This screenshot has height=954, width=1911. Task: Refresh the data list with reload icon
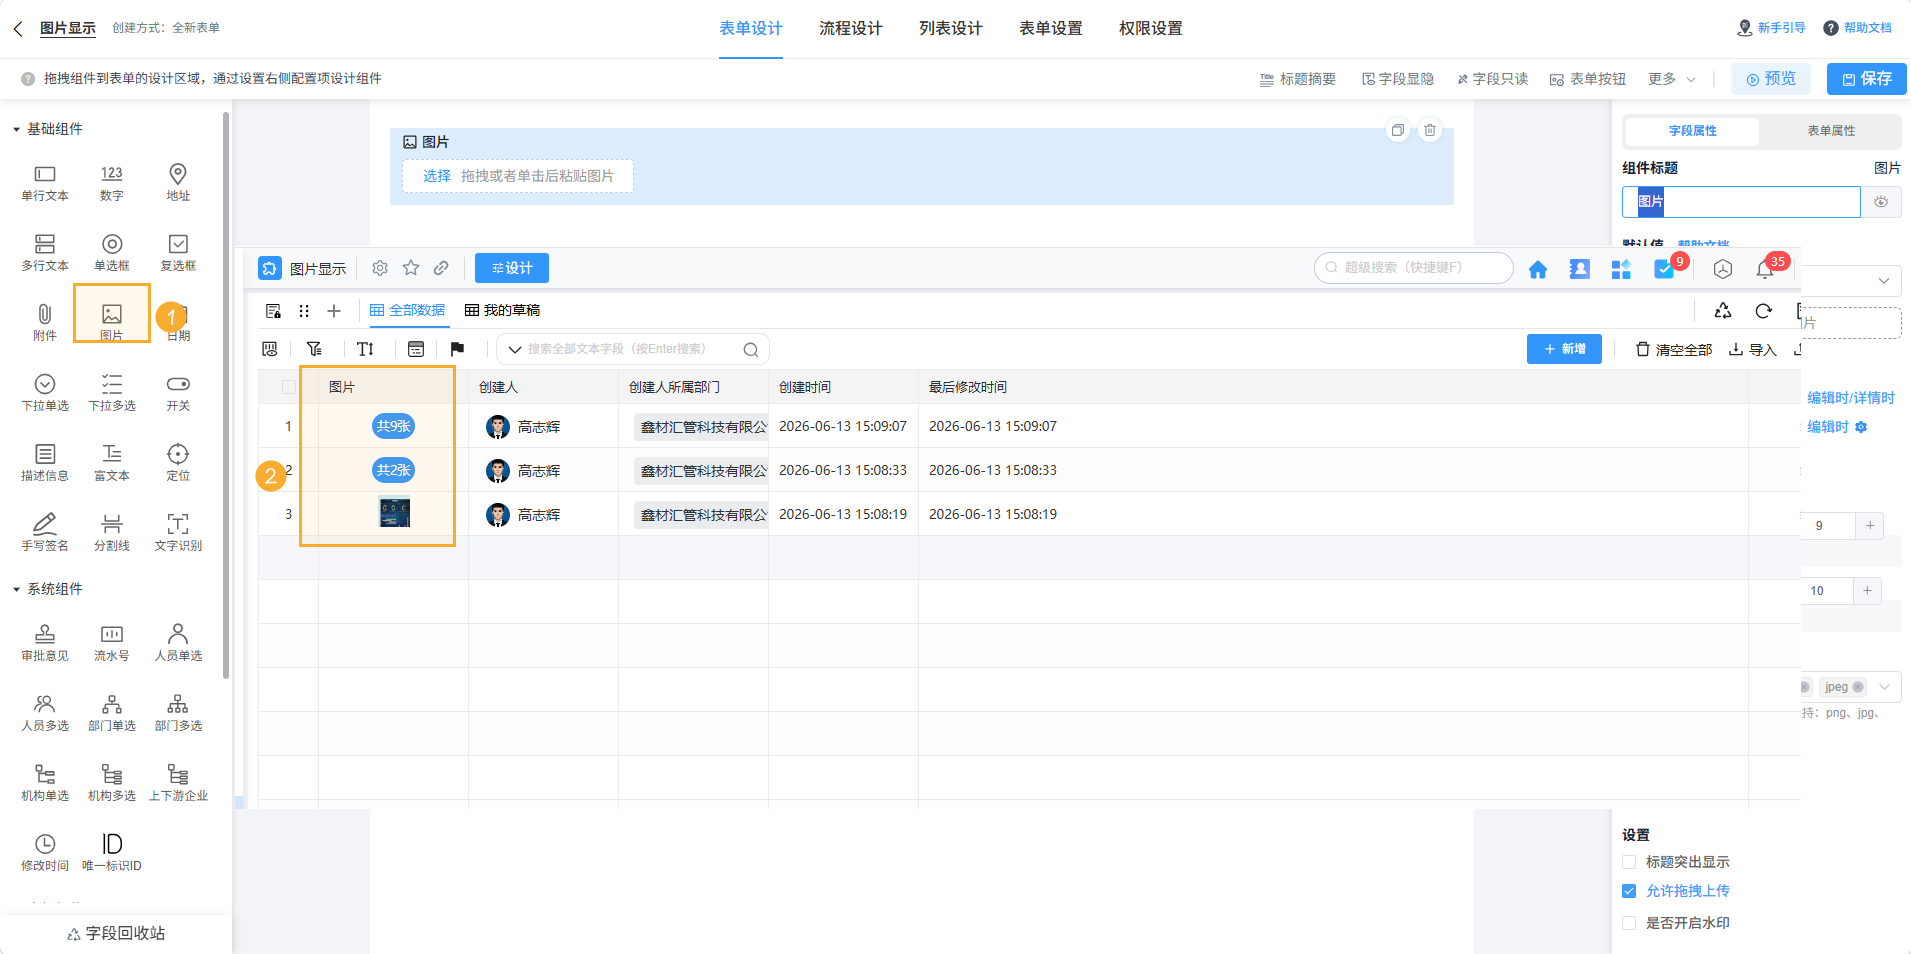point(1763,311)
